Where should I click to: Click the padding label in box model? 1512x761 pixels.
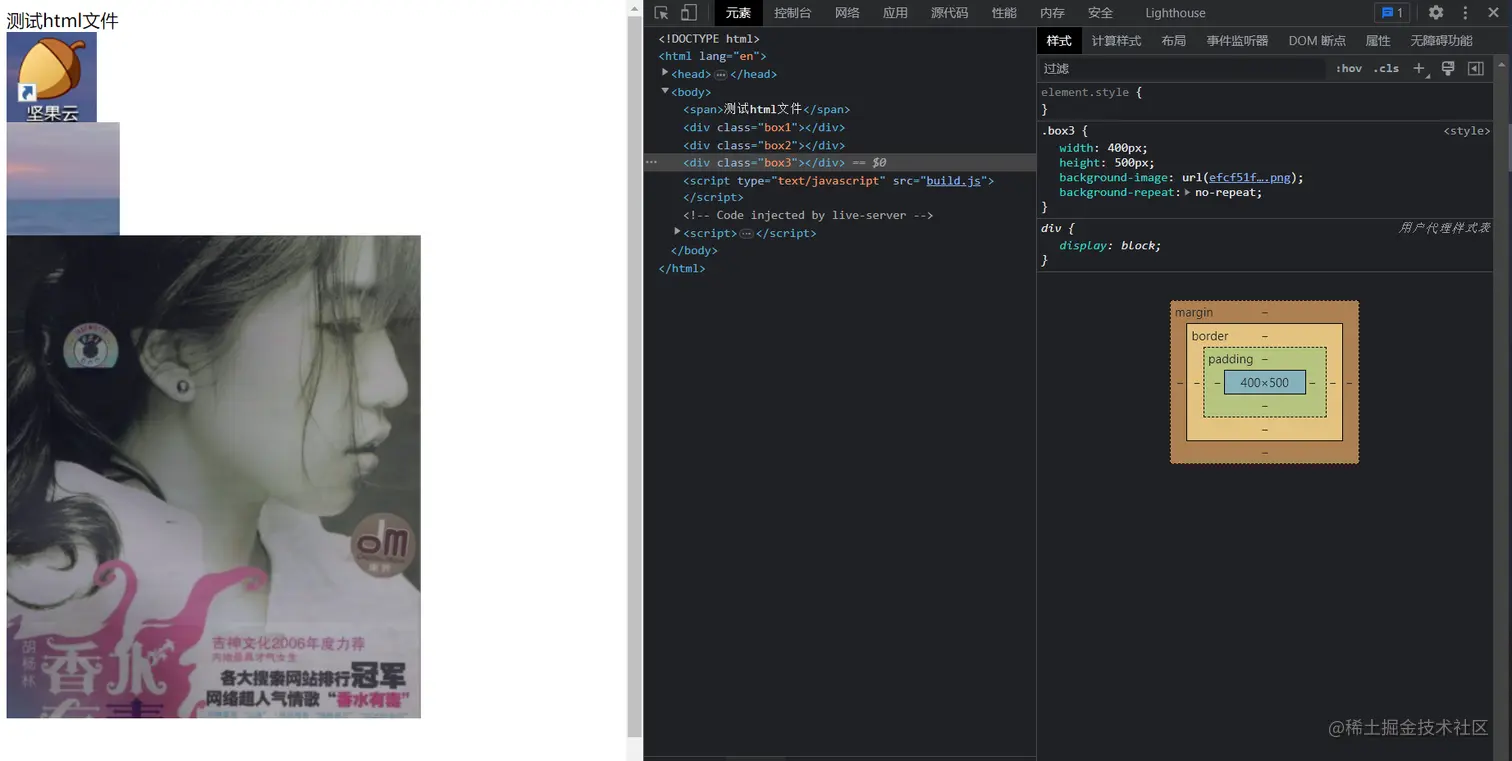pos(1230,359)
